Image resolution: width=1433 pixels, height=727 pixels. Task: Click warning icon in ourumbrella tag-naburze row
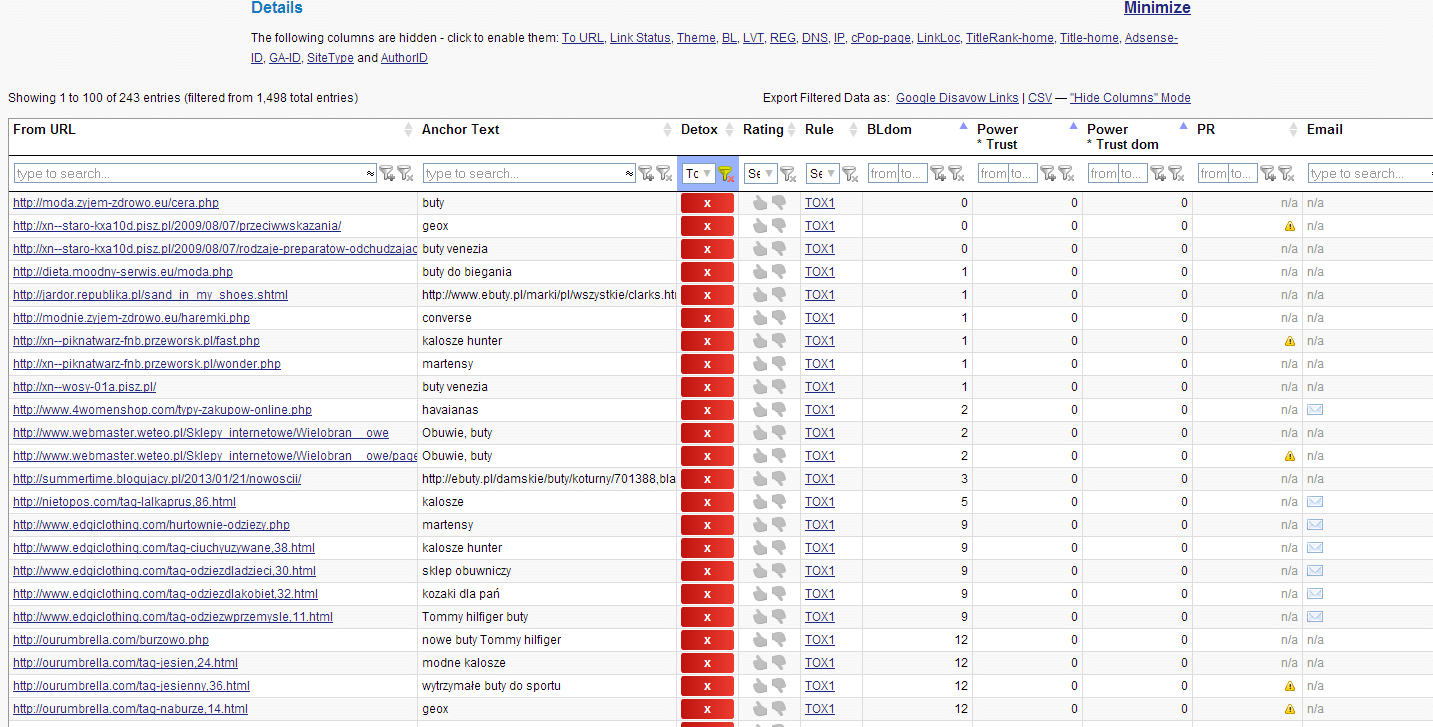coord(1290,709)
